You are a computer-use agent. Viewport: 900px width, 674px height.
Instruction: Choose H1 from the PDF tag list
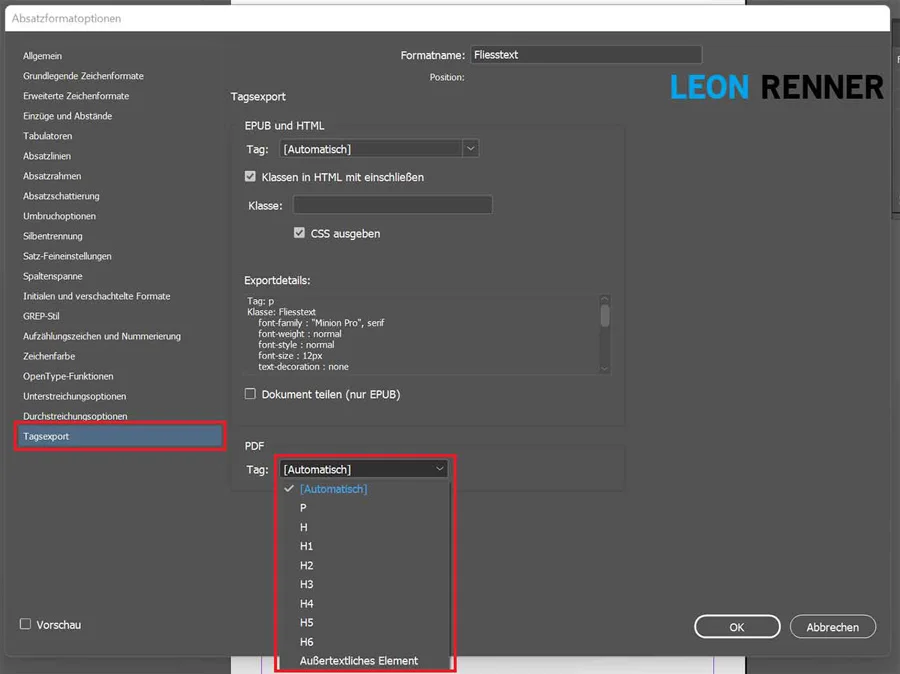point(307,546)
